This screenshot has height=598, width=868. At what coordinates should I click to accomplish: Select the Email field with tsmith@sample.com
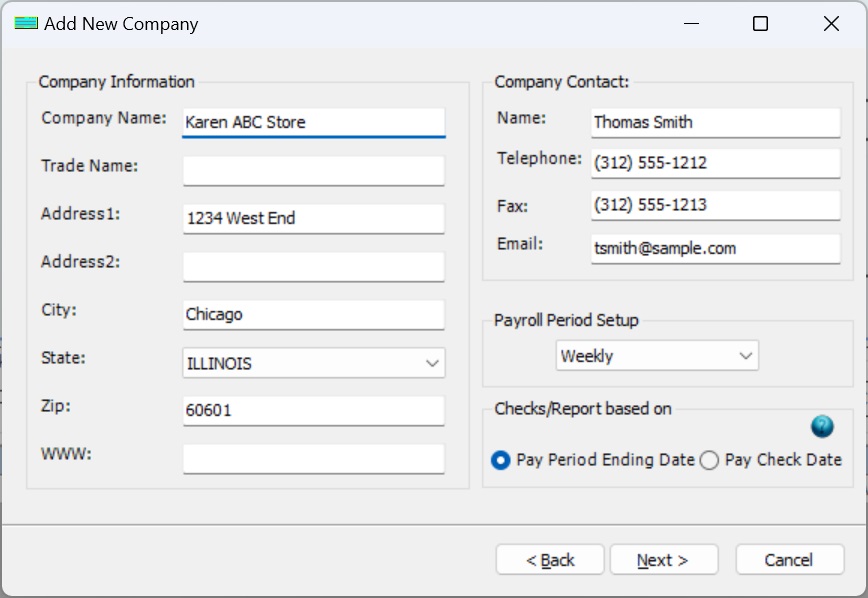(x=715, y=248)
